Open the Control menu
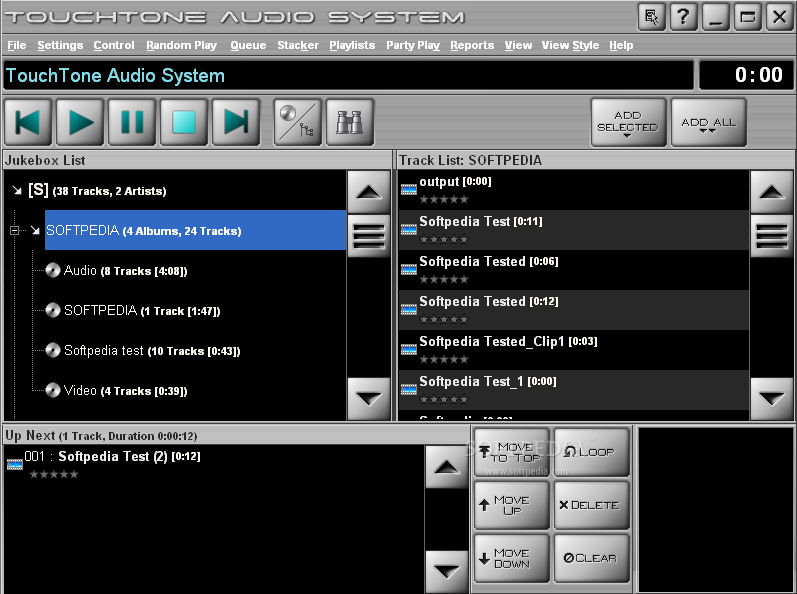This screenshot has width=797, height=594. pyautogui.click(x=114, y=45)
